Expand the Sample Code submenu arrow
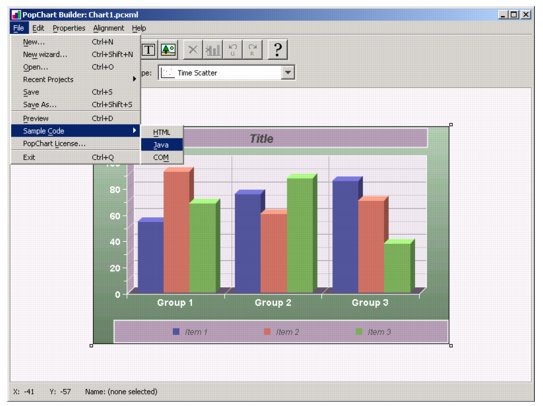 134,131
